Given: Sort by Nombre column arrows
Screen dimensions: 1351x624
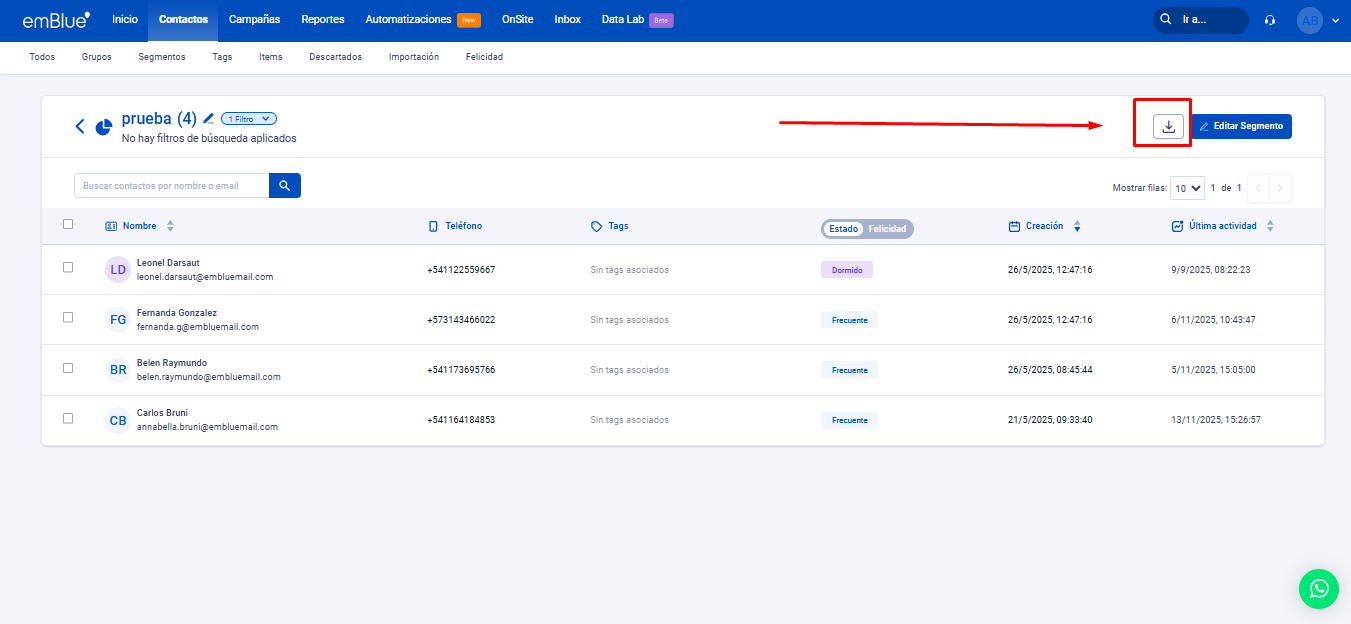Looking at the screenshot, I should click(170, 226).
